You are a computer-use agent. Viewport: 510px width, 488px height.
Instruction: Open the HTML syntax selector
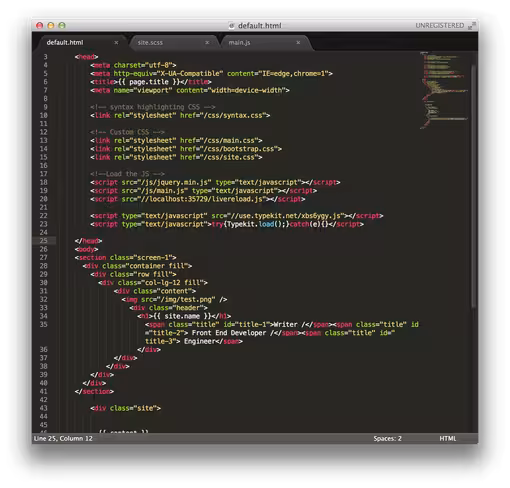[x=447, y=439]
